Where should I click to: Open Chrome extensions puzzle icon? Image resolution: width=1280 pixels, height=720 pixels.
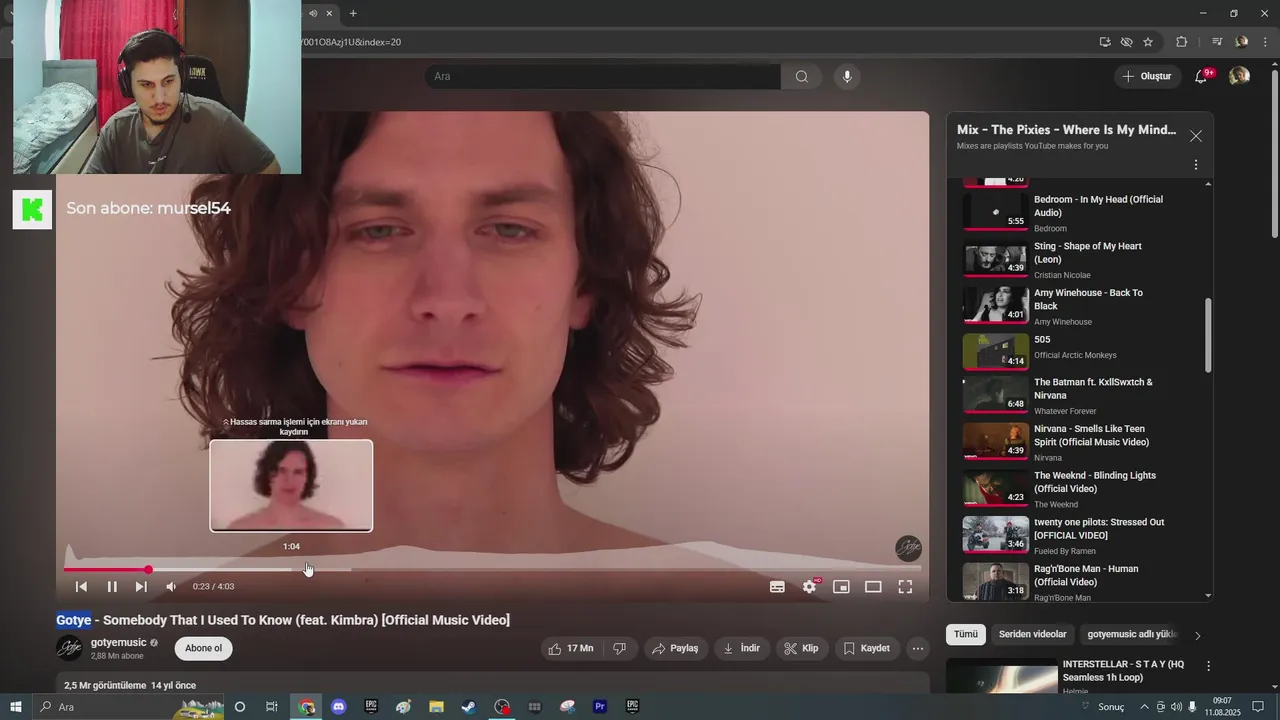point(1181,42)
